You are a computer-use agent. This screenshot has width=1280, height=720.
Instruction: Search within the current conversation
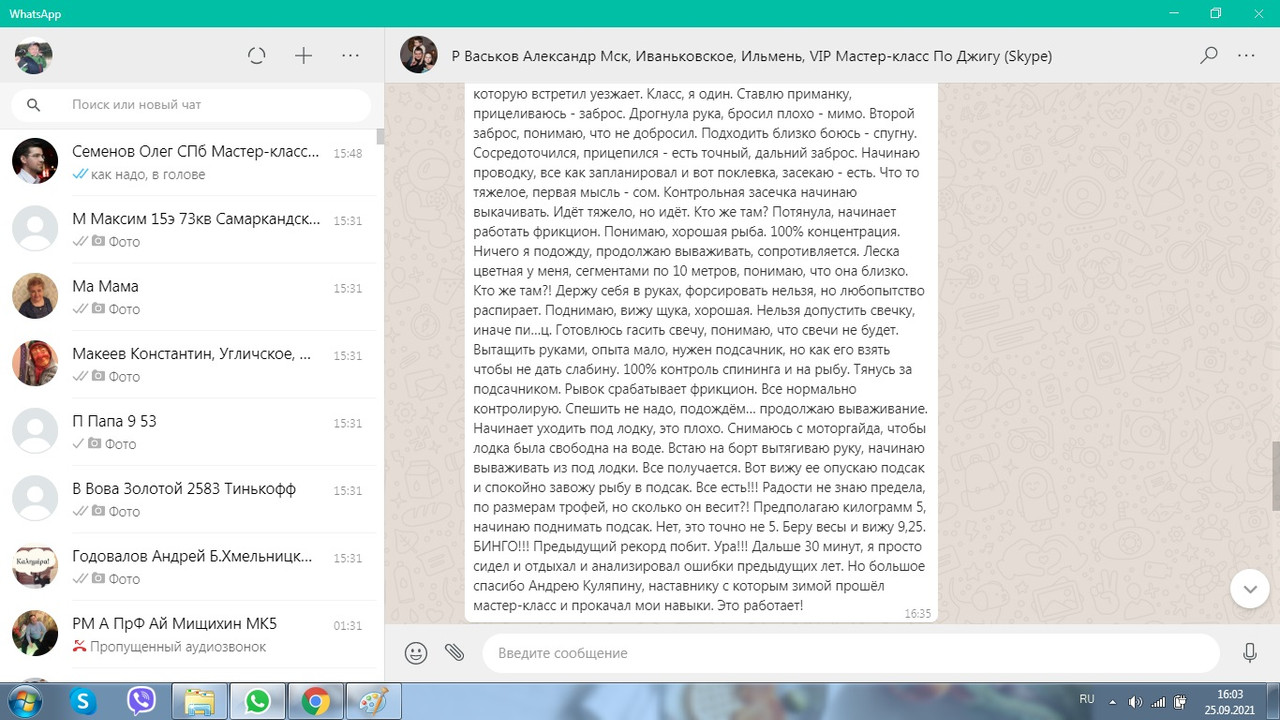pyautogui.click(x=1209, y=56)
